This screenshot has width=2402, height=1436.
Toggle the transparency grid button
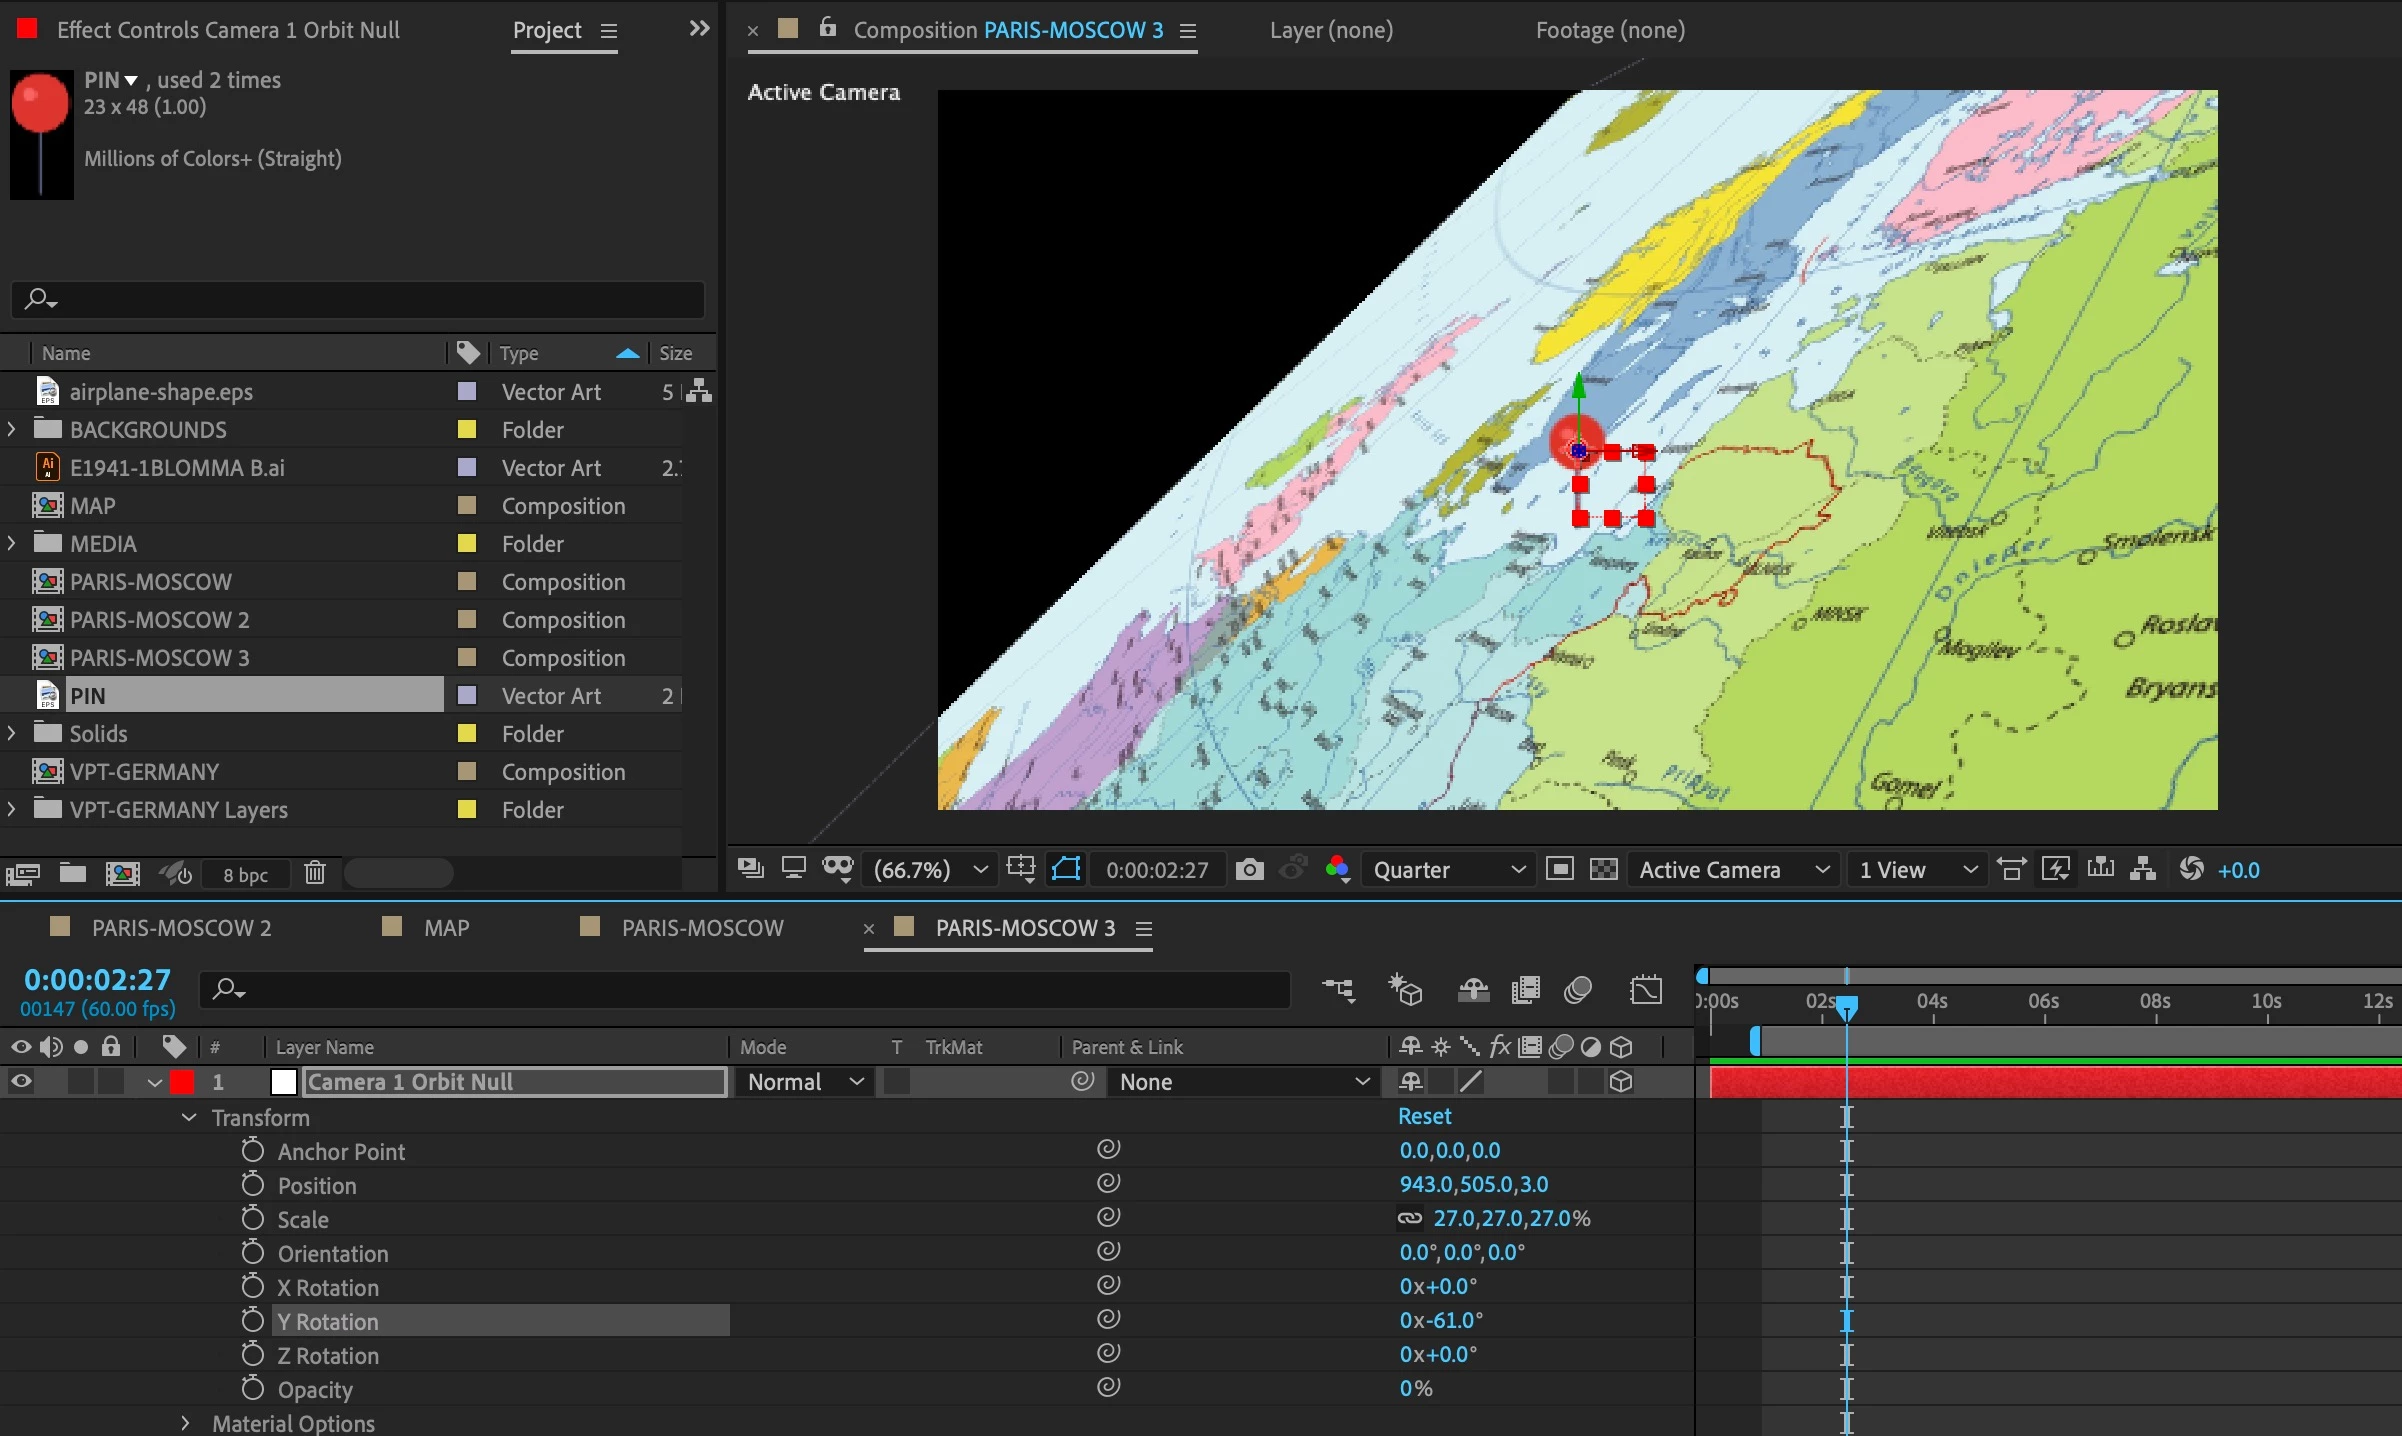(x=1603, y=869)
